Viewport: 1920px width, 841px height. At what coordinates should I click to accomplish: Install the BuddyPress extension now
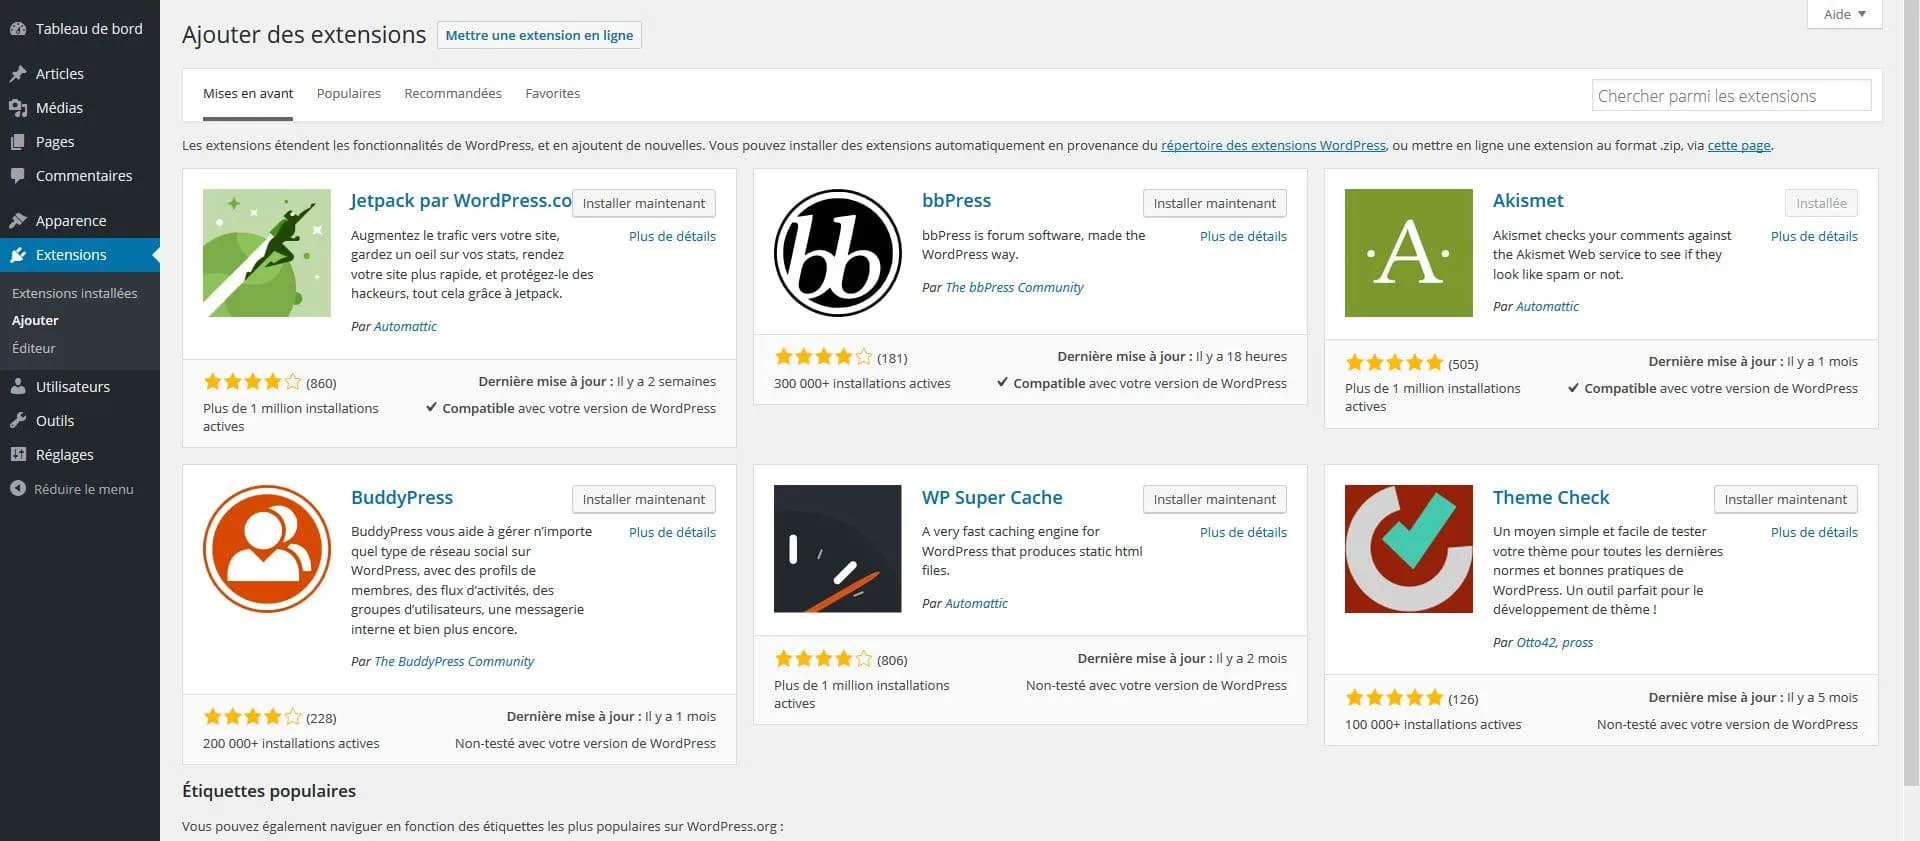click(x=644, y=499)
